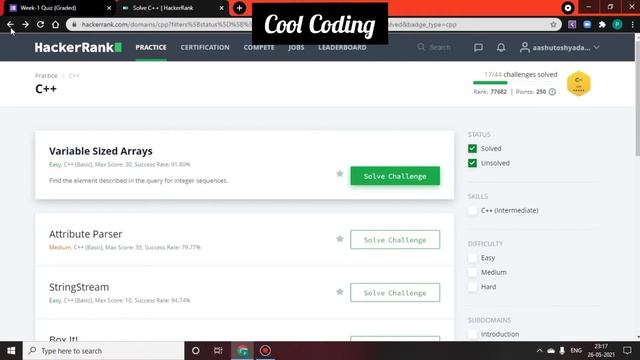Open the Chrome profile avatar
Image resolution: width=640 pixels, height=360 pixels.
pos(617,24)
